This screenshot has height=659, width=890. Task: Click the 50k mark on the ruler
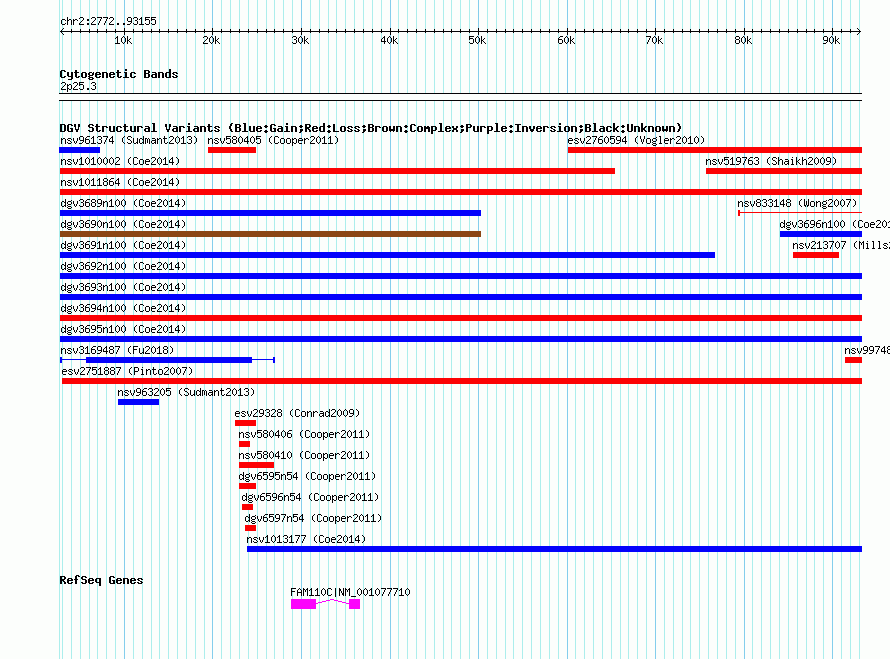(x=477, y=40)
